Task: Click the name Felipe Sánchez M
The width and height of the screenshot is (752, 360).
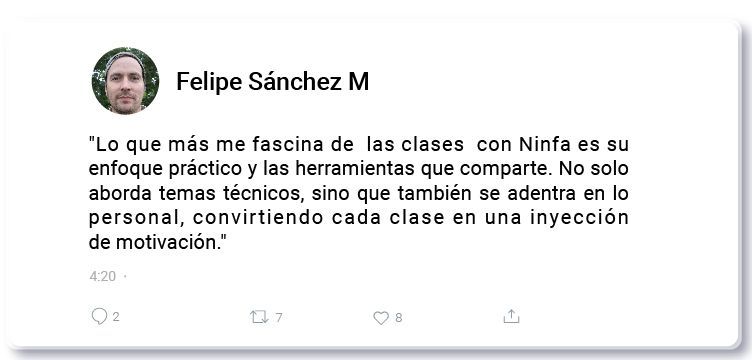Action: tap(272, 81)
